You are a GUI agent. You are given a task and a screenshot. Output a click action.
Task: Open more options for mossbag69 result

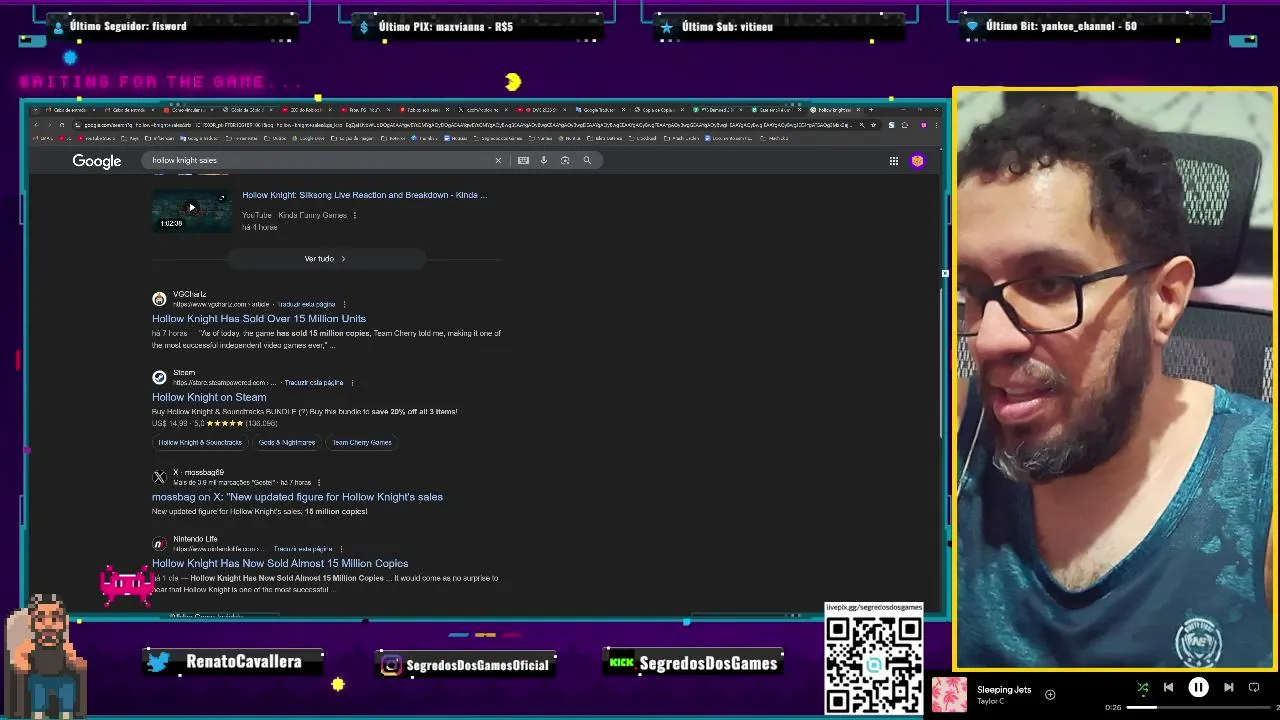(x=319, y=482)
